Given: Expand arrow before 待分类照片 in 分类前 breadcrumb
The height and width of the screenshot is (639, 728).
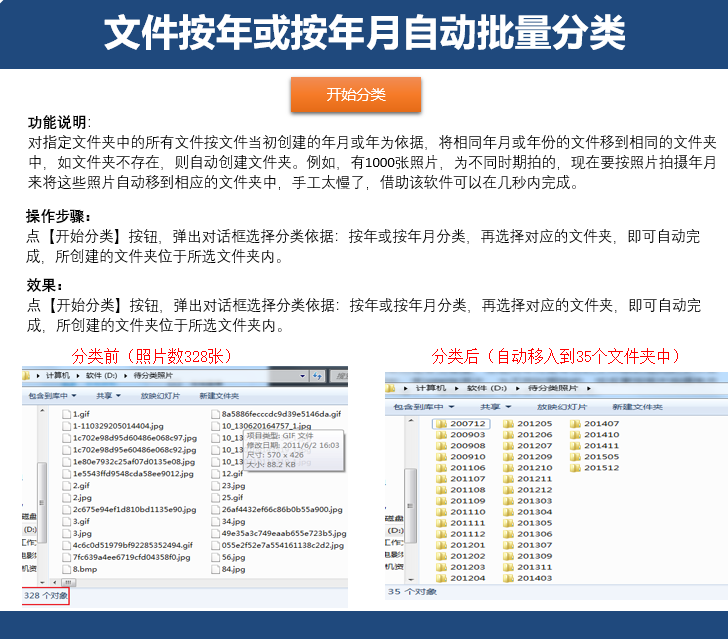Looking at the screenshot, I should [125, 376].
